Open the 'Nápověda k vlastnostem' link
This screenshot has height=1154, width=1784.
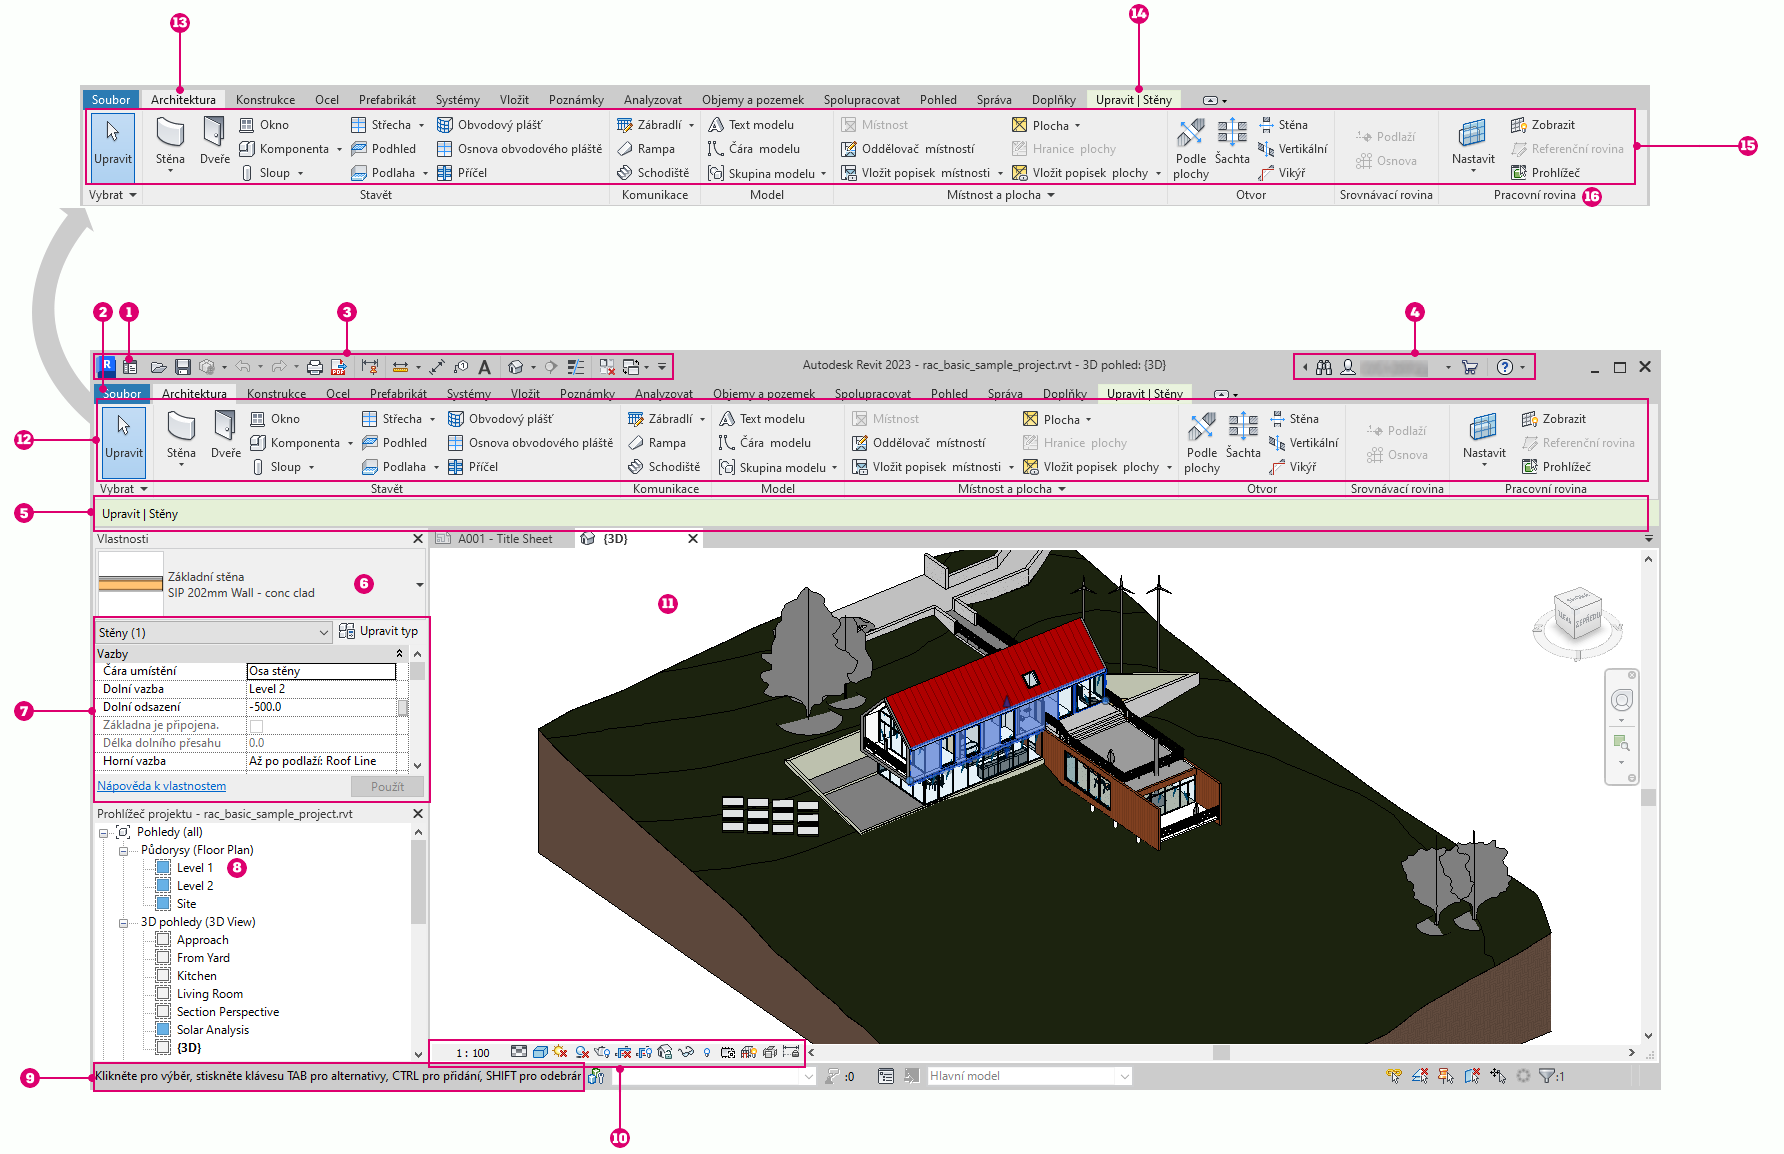point(162,786)
